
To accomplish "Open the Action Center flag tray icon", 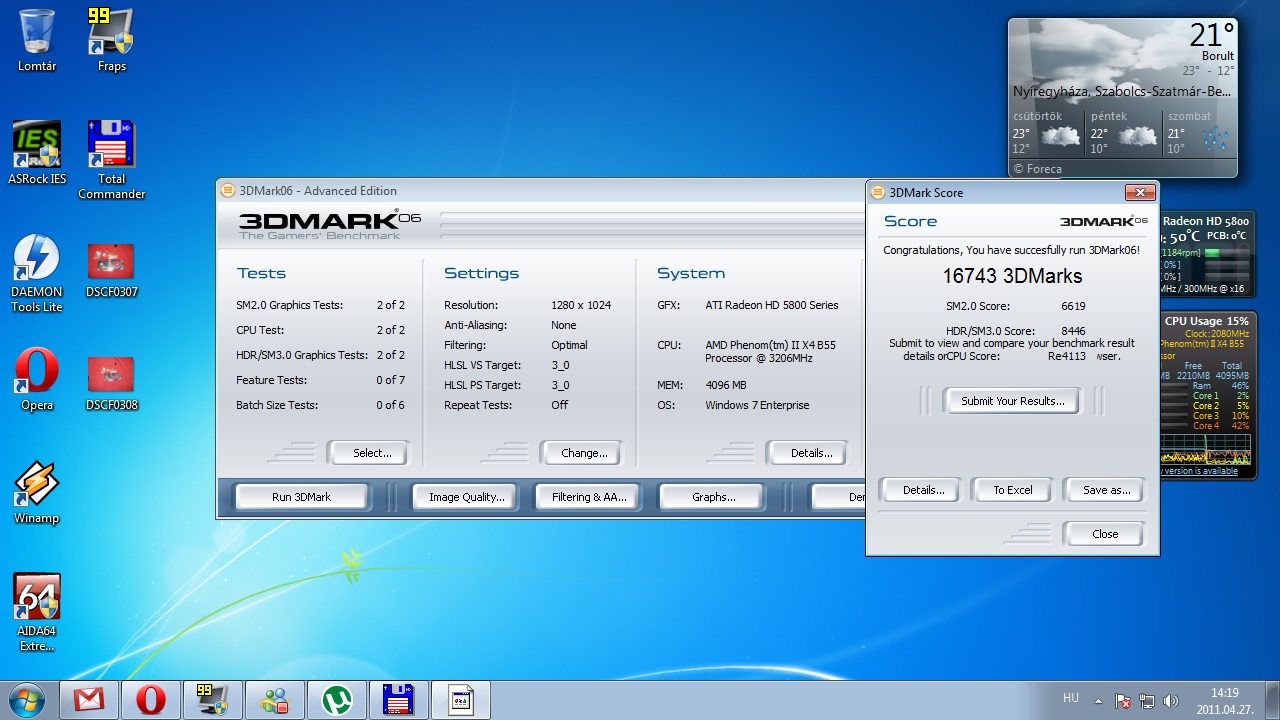I will pos(1123,701).
